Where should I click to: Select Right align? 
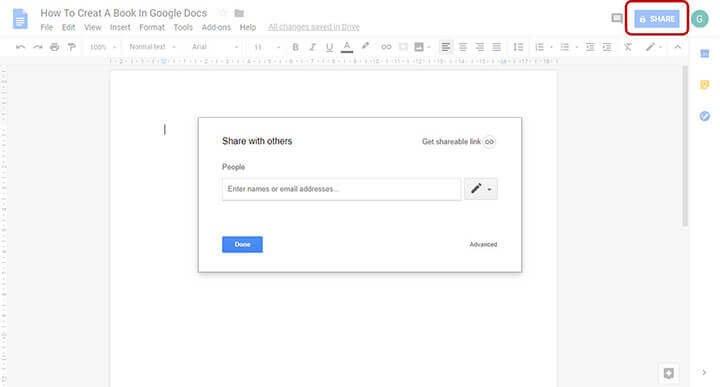pyautogui.click(x=480, y=47)
